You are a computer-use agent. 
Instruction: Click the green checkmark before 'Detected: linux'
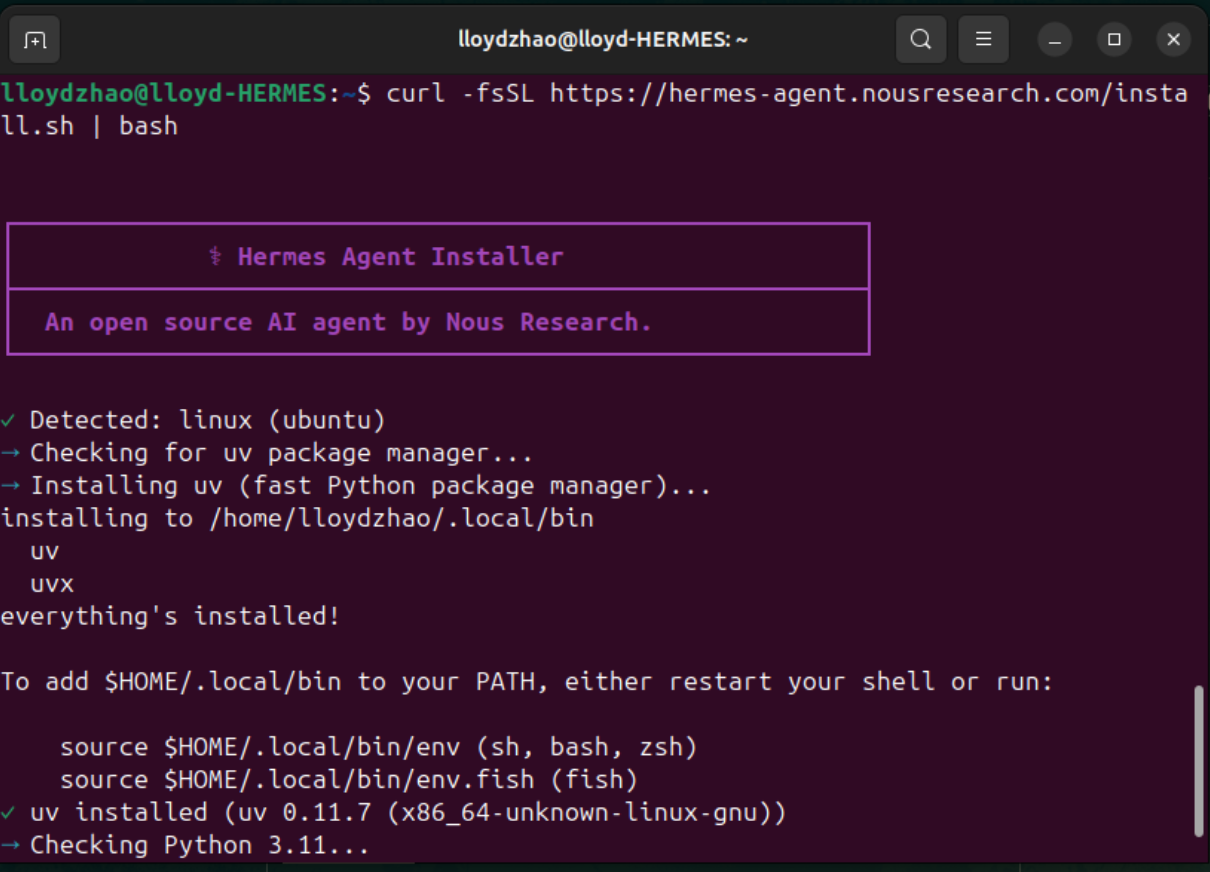(8, 420)
